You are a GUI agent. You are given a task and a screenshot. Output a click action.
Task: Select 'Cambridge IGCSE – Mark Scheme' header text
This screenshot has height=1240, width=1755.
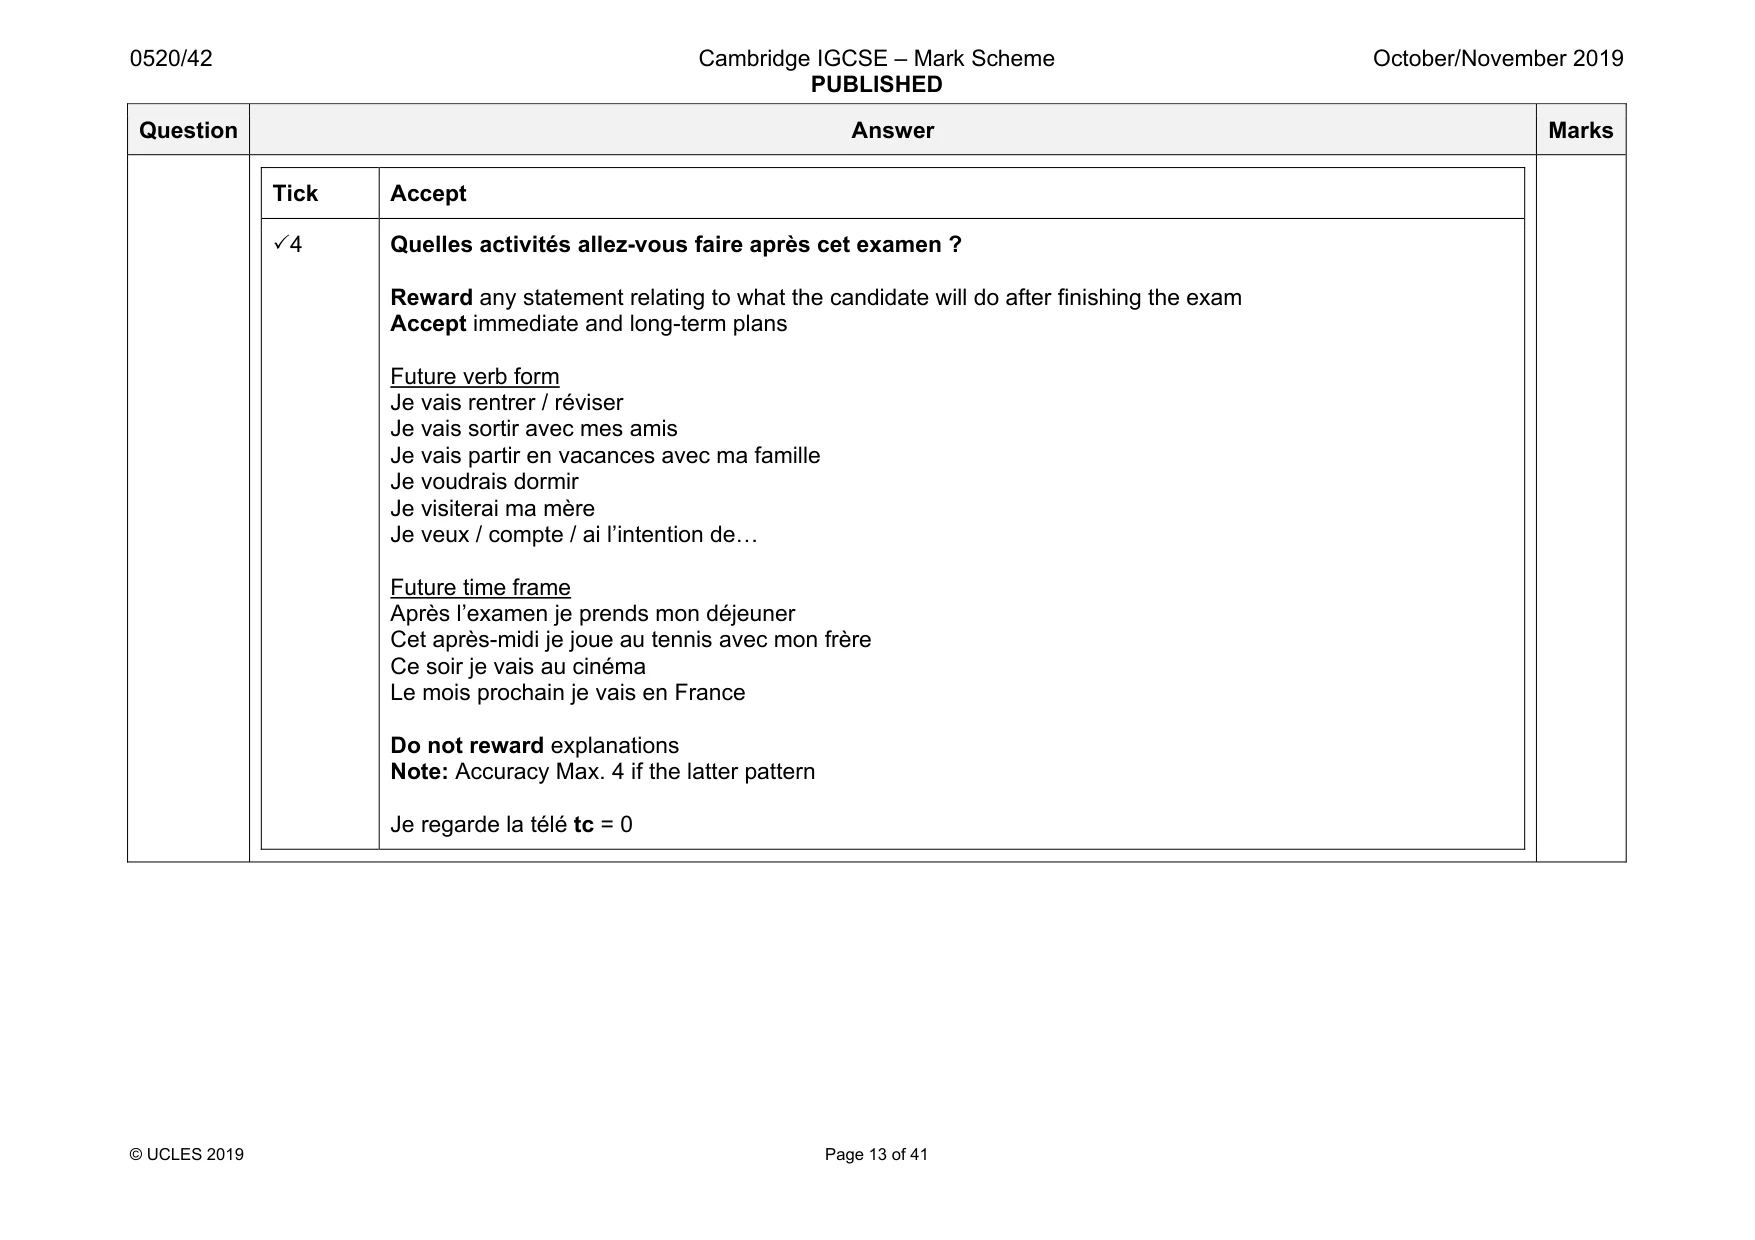click(876, 59)
